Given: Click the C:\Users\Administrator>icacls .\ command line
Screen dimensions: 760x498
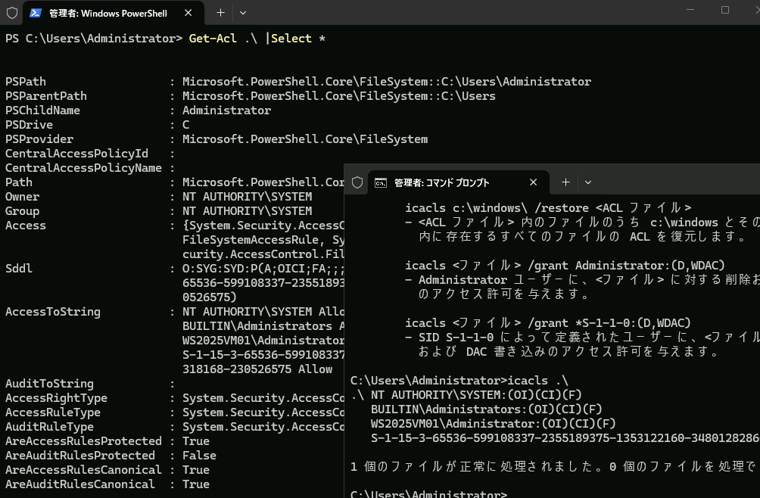Looking at the screenshot, I should (459, 381).
